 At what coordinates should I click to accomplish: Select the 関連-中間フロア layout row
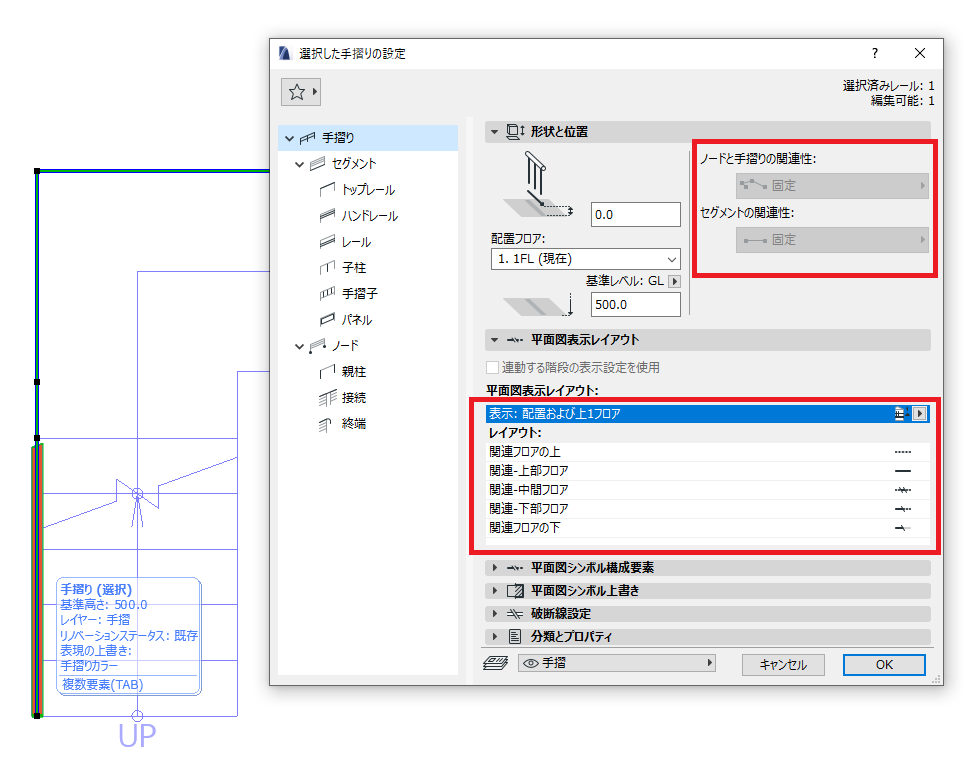coord(708,490)
